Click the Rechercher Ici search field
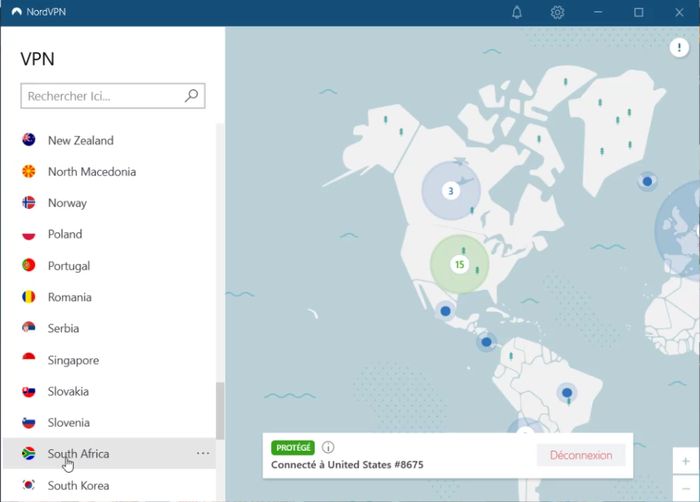 click(x=112, y=96)
